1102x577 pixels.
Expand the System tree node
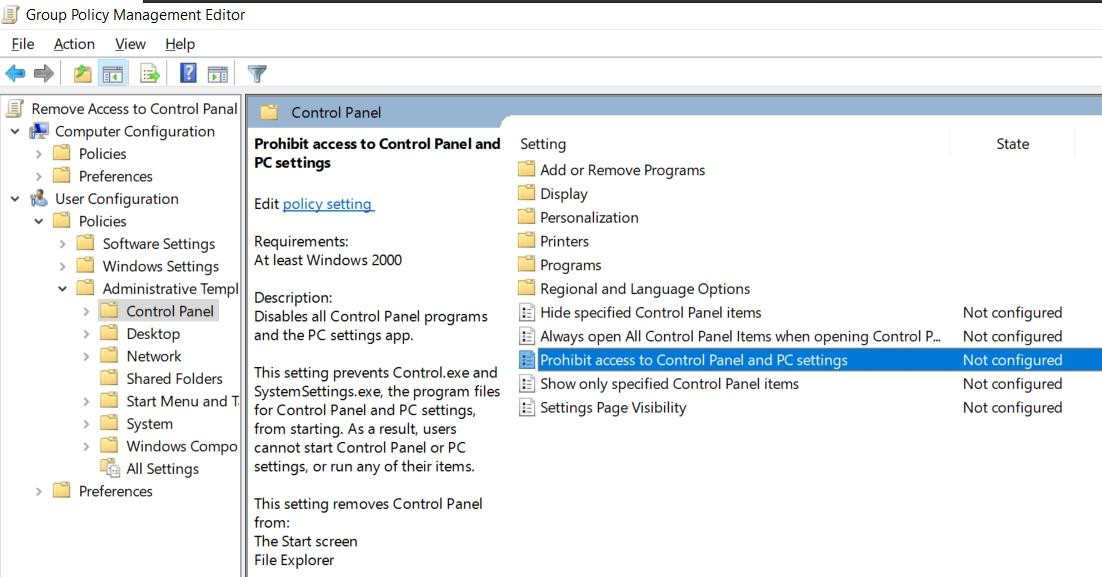pos(86,424)
